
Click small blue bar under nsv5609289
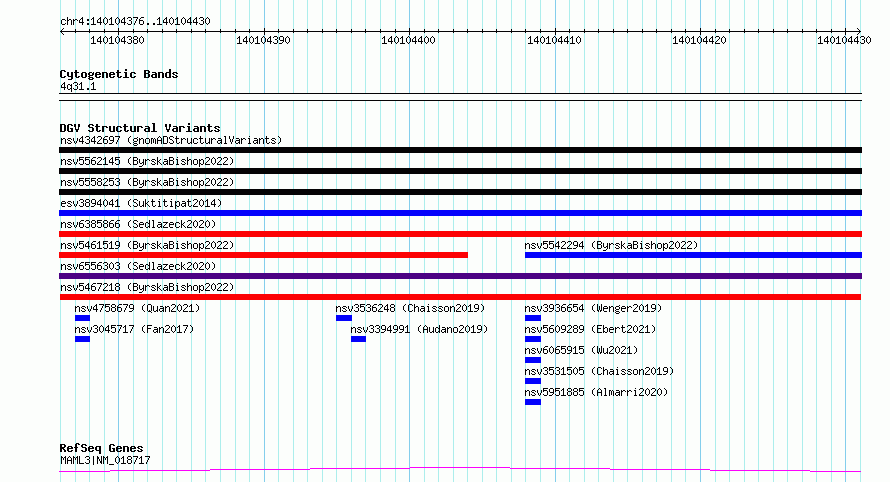point(533,339)
